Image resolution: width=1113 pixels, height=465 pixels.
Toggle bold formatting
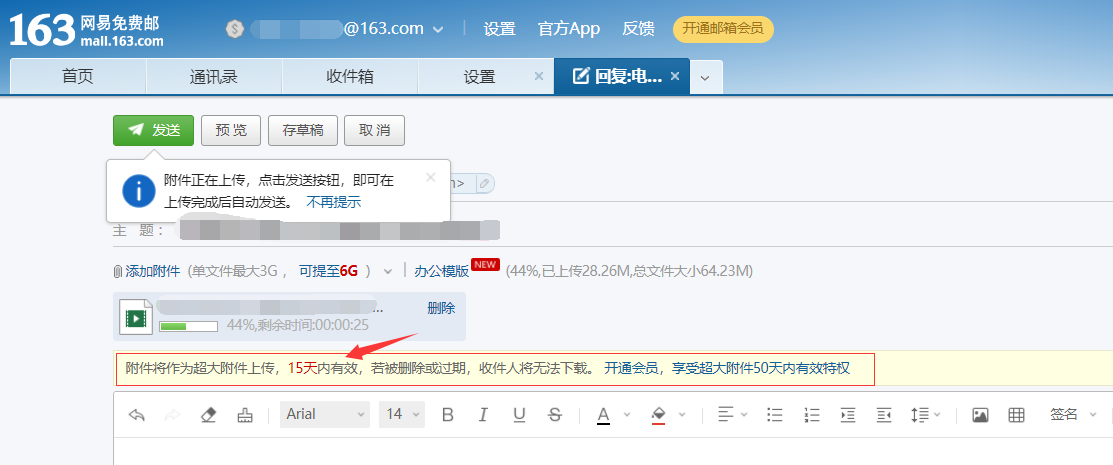[447, 415]
